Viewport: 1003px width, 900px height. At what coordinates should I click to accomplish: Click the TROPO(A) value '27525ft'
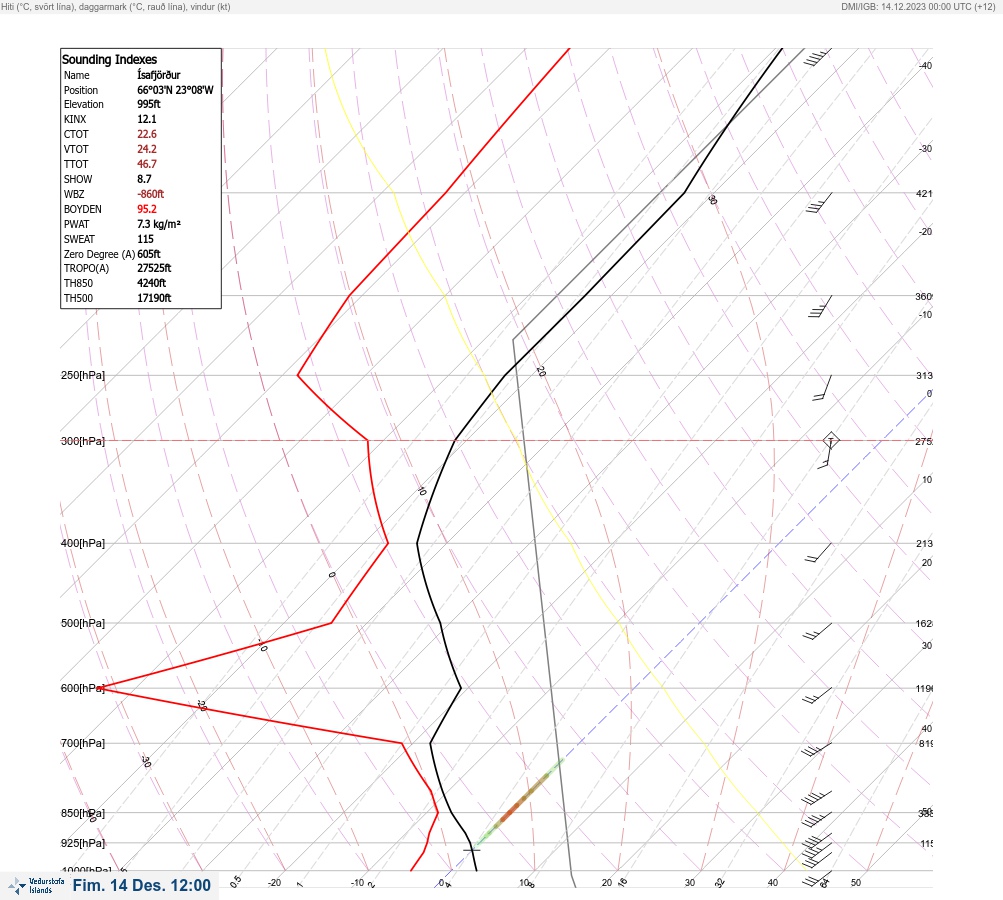(x=154, y=268)
